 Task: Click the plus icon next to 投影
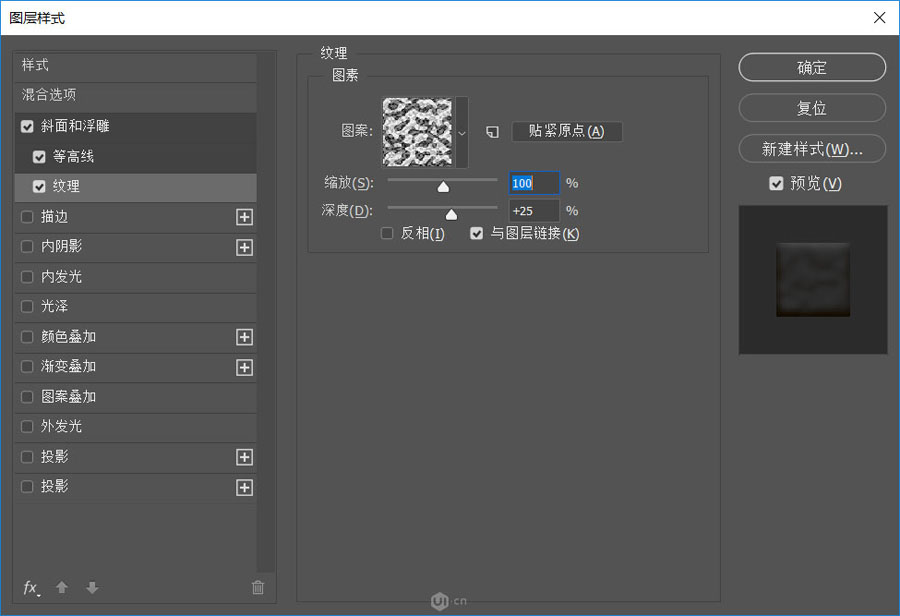click(244, 457)
